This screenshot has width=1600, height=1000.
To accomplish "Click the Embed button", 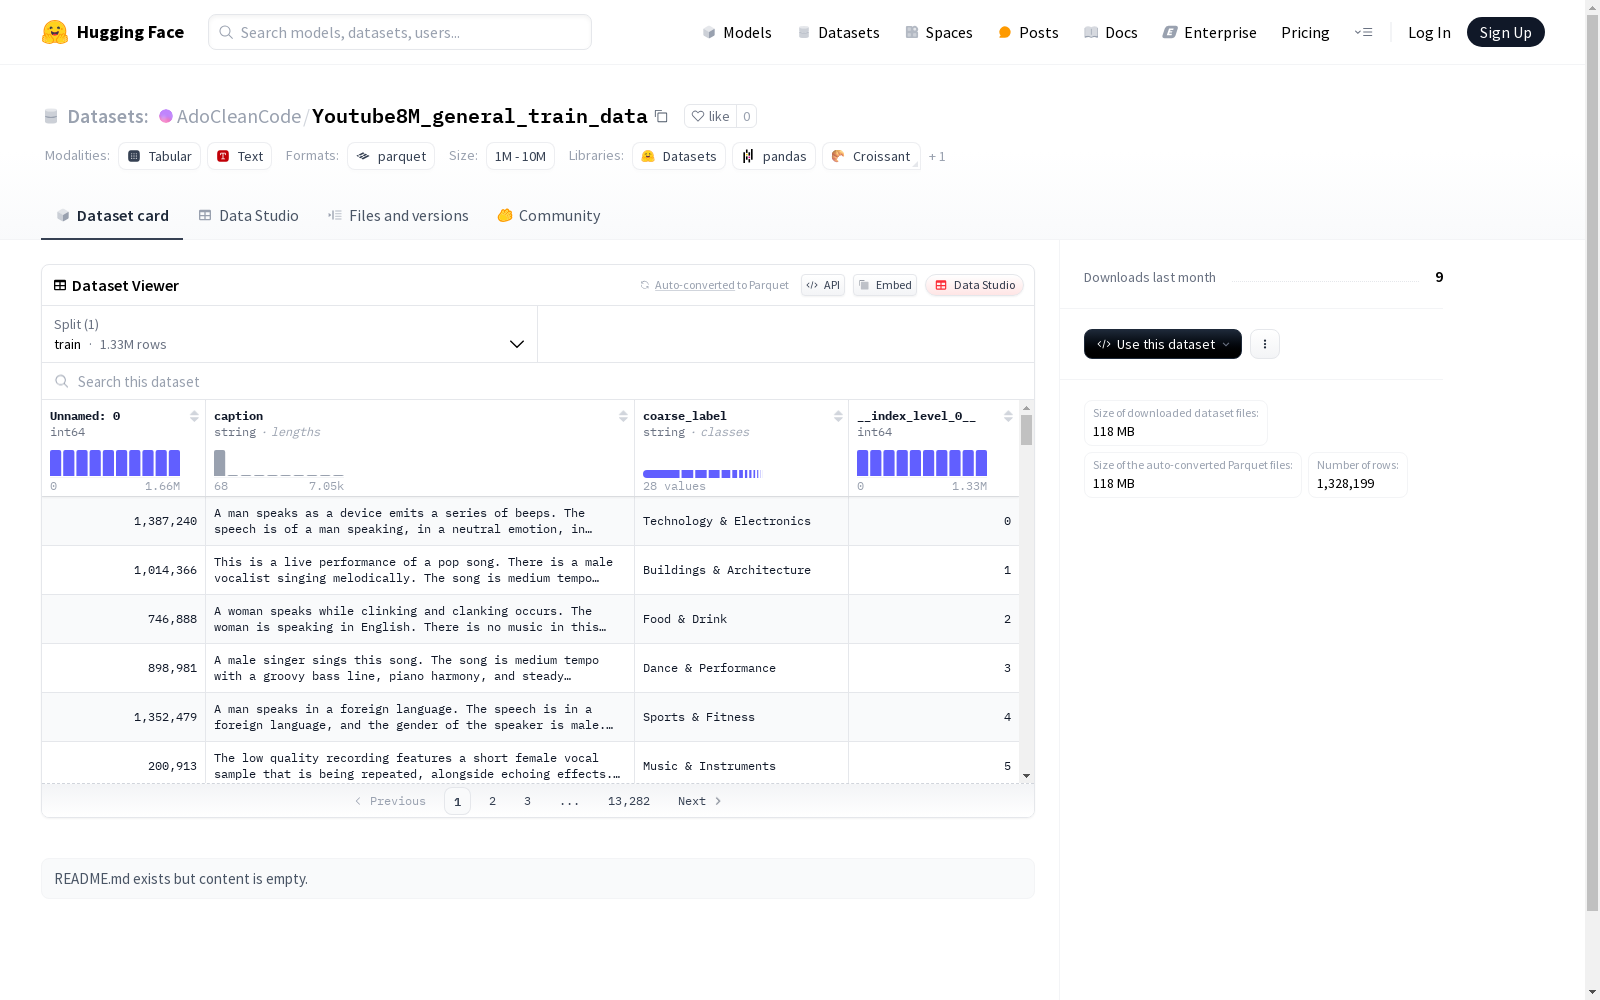I will (885, 285).
